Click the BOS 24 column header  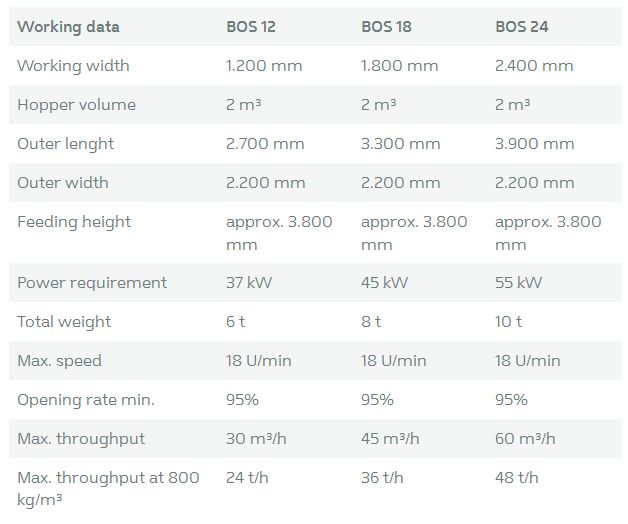click(521, 27)
